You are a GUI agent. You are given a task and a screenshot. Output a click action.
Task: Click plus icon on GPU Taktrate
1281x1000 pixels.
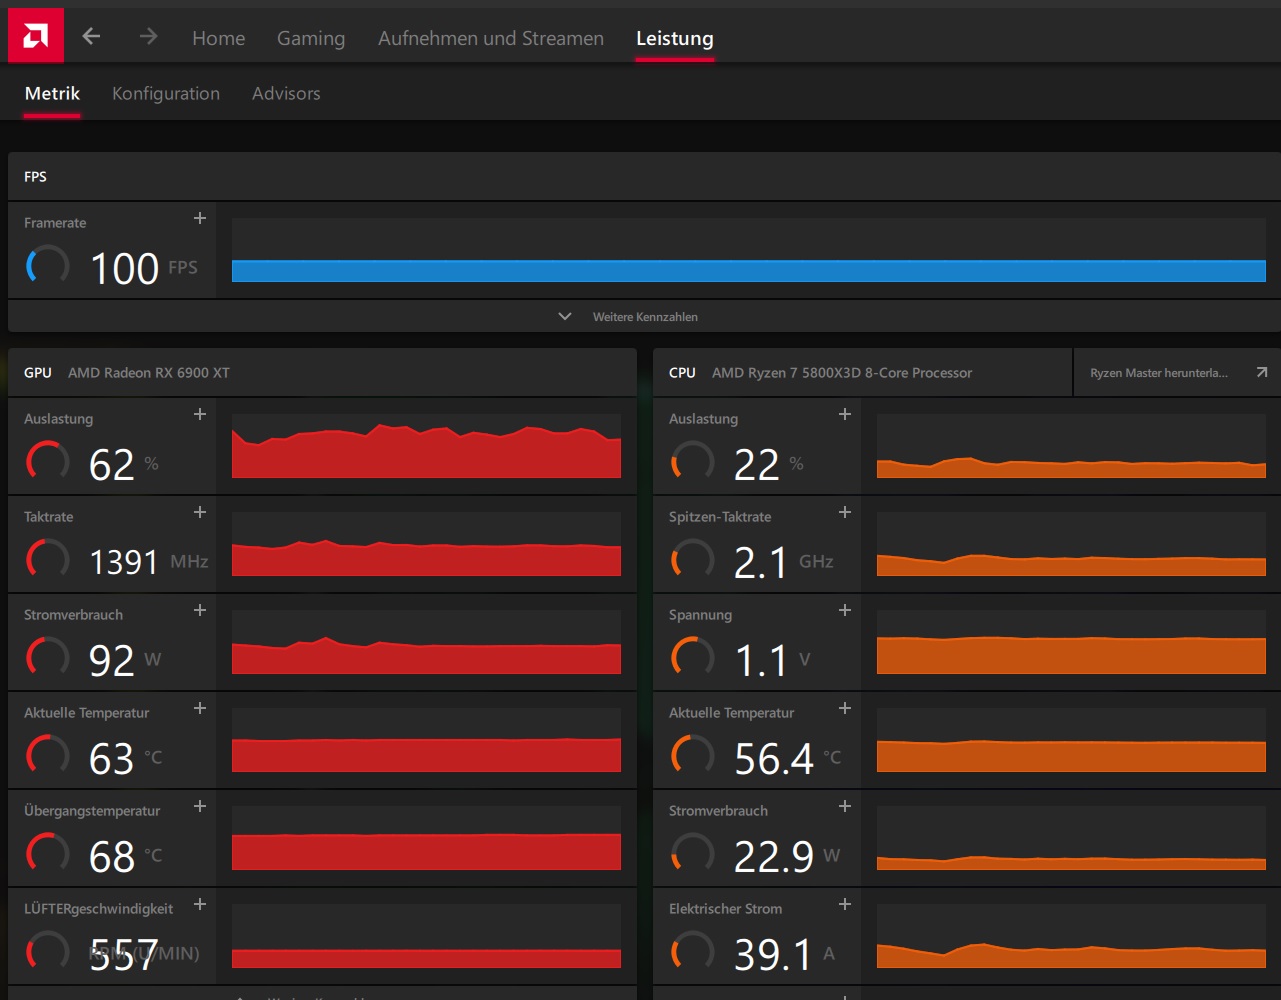pyautogui.click(x=200, y=512)
